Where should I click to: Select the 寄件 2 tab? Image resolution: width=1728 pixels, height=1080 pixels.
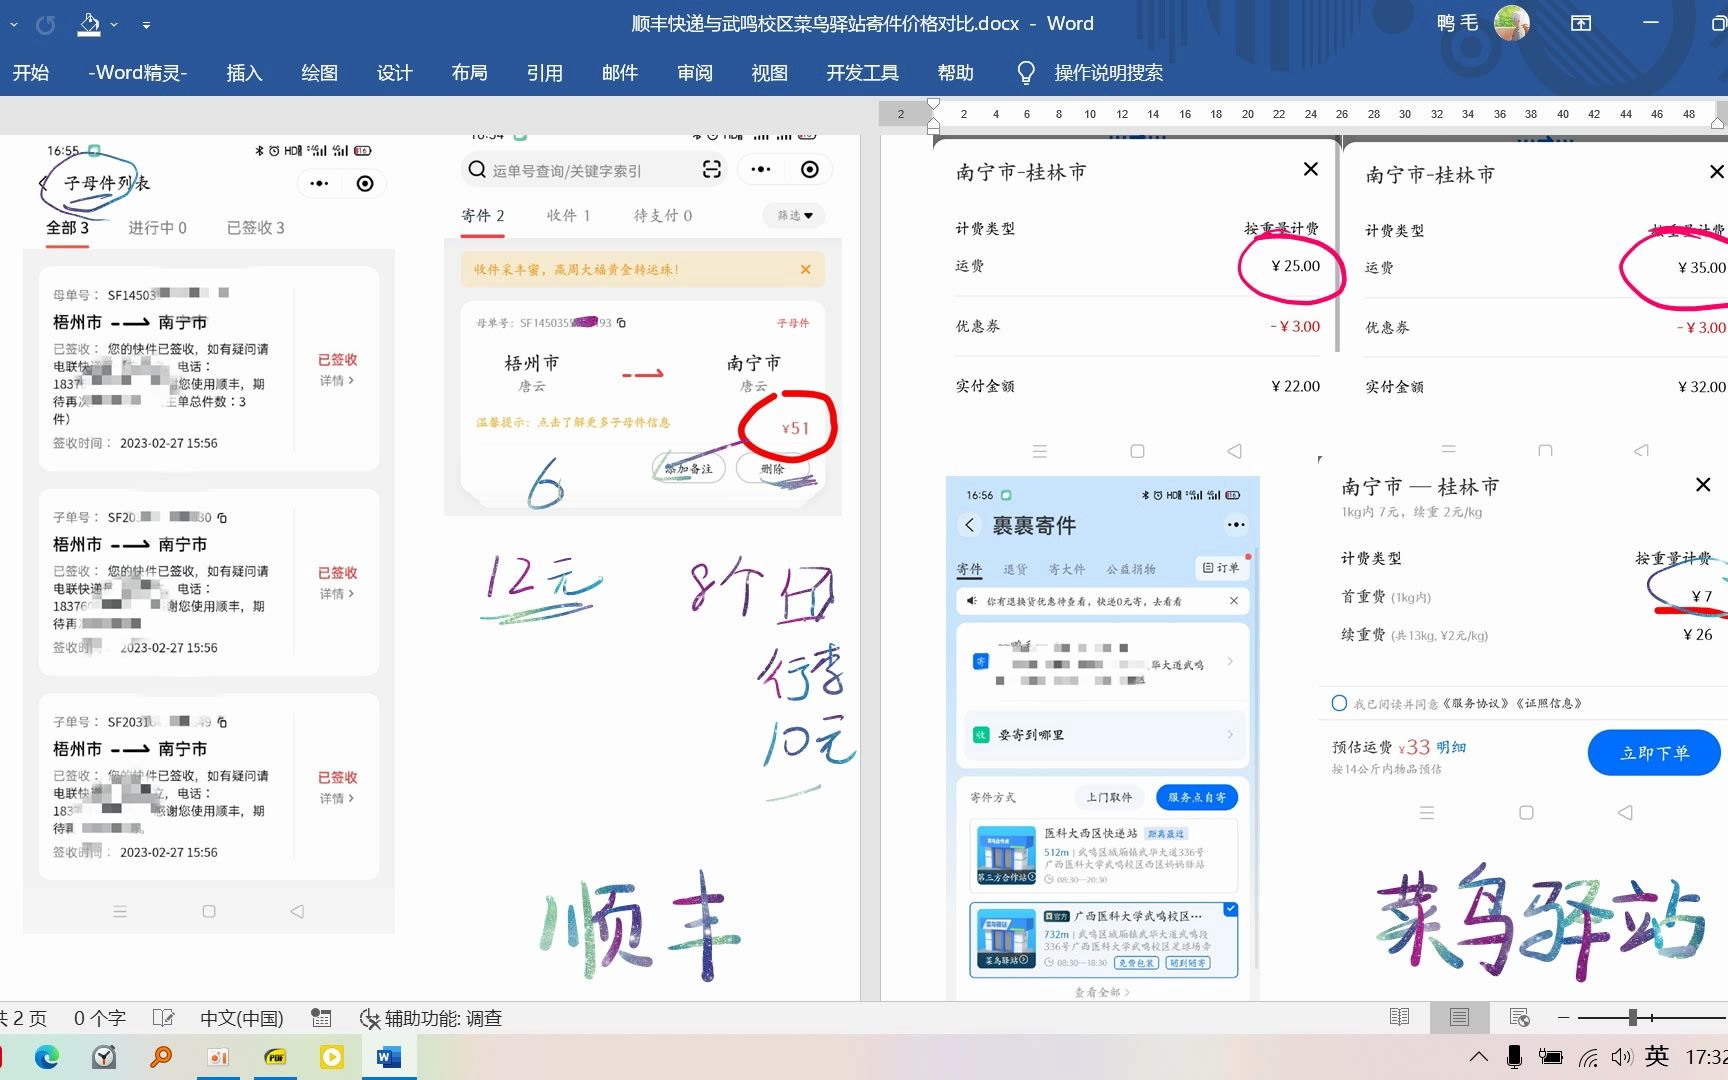click(483, 216)
